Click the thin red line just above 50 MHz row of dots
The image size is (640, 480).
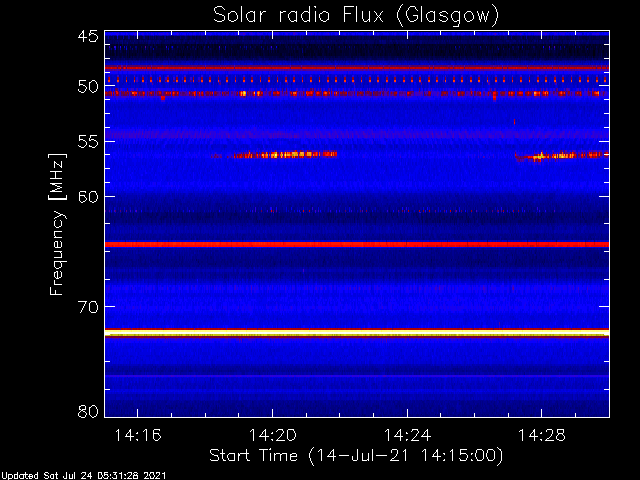coord(357,68)
